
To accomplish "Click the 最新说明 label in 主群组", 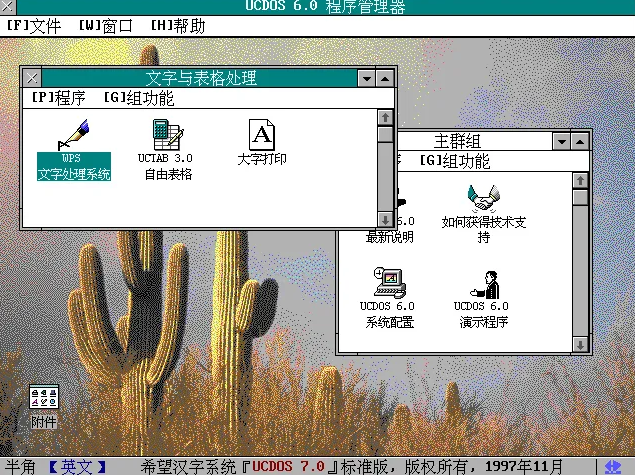I will click(x=390, y=237).
